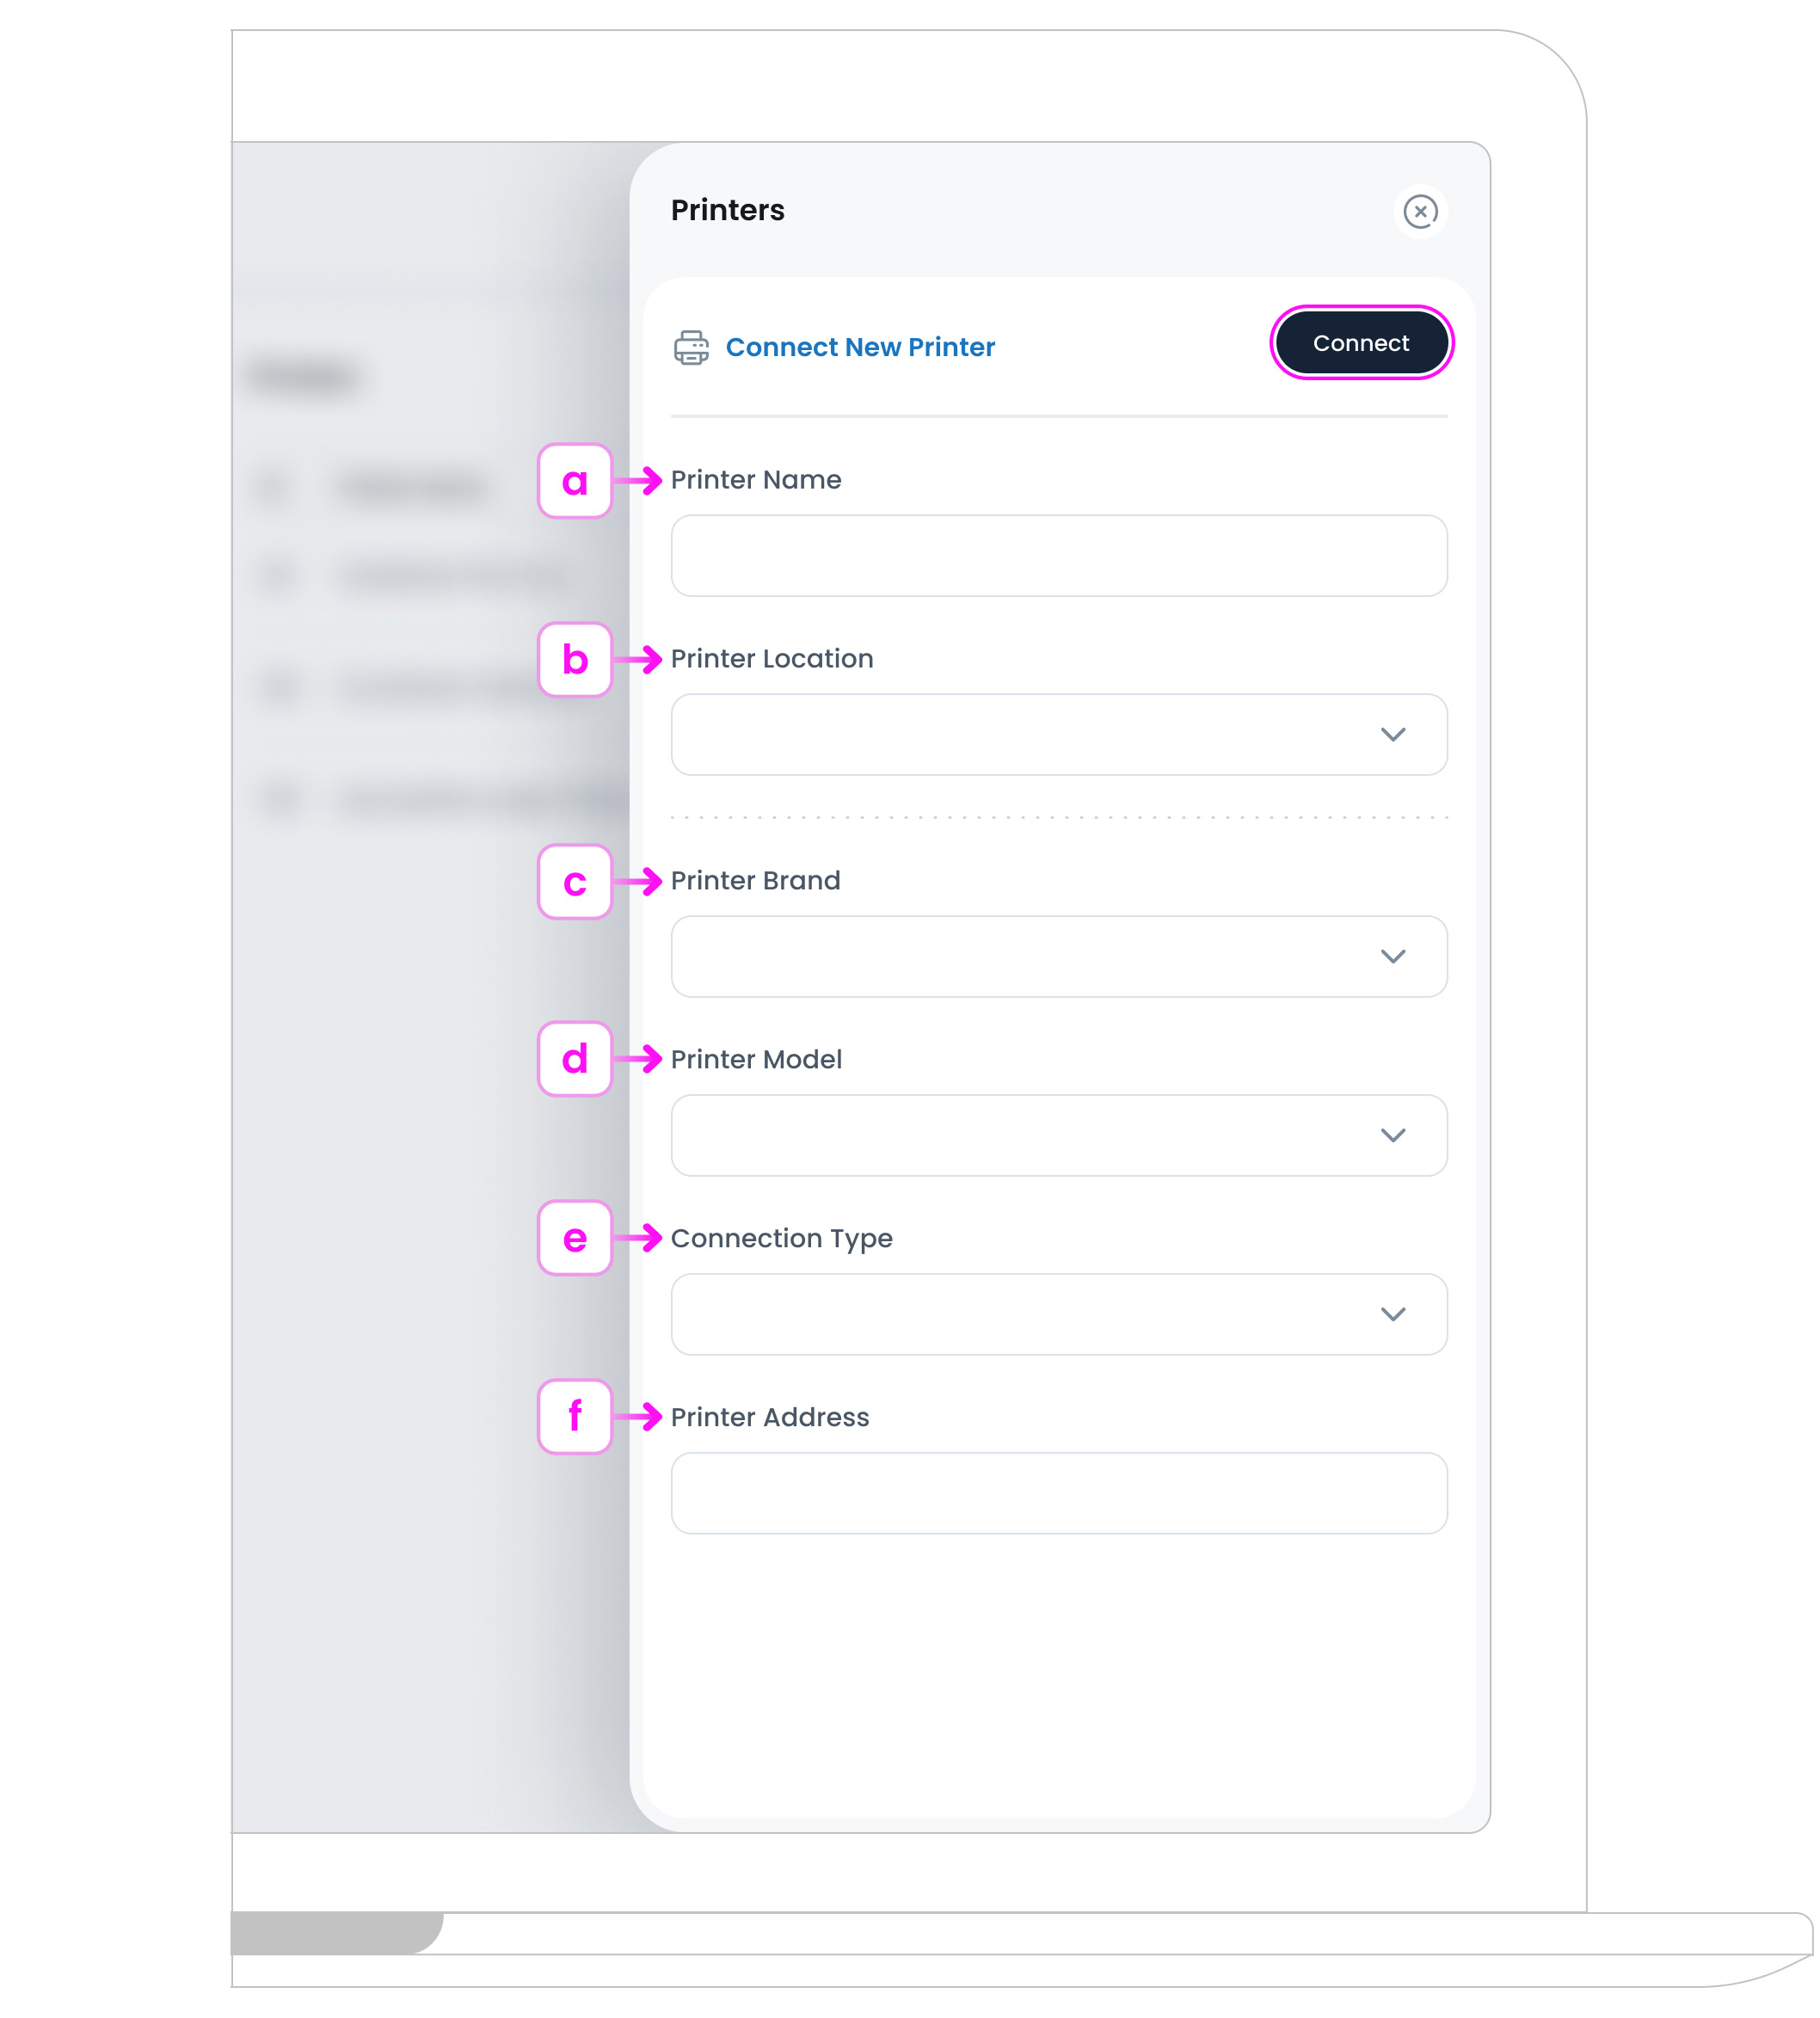Click the printer icon beside Connect New Printer

click(x=691, y=347)
